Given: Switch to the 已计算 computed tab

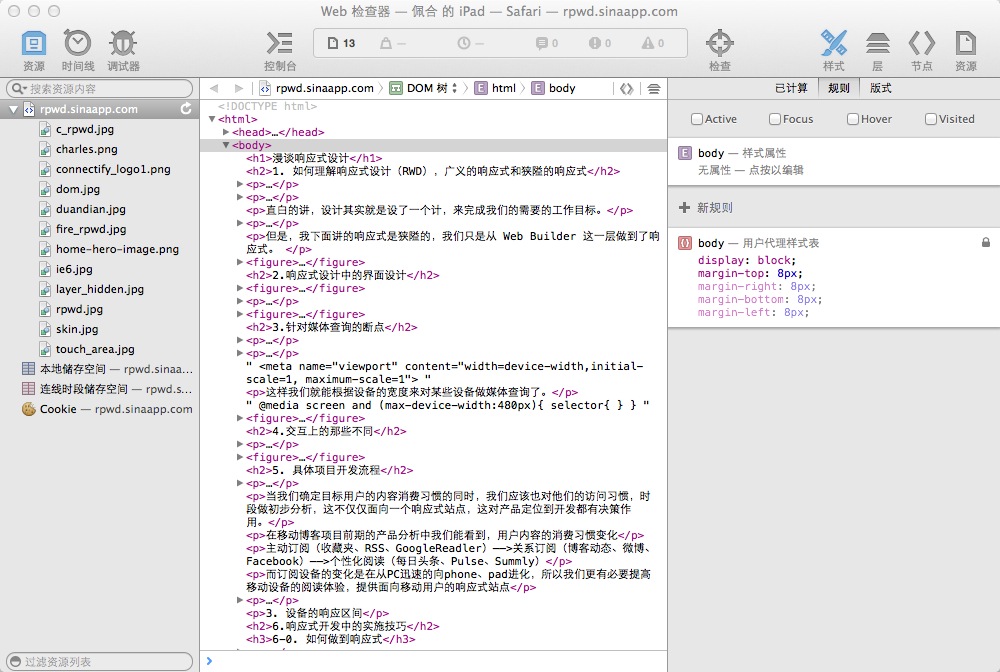Looking at the screenshot, I should point(791,88).
